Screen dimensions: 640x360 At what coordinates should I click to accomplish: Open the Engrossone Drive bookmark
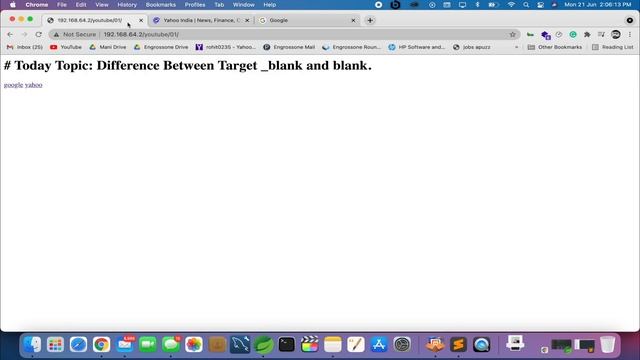click(161, 47)
